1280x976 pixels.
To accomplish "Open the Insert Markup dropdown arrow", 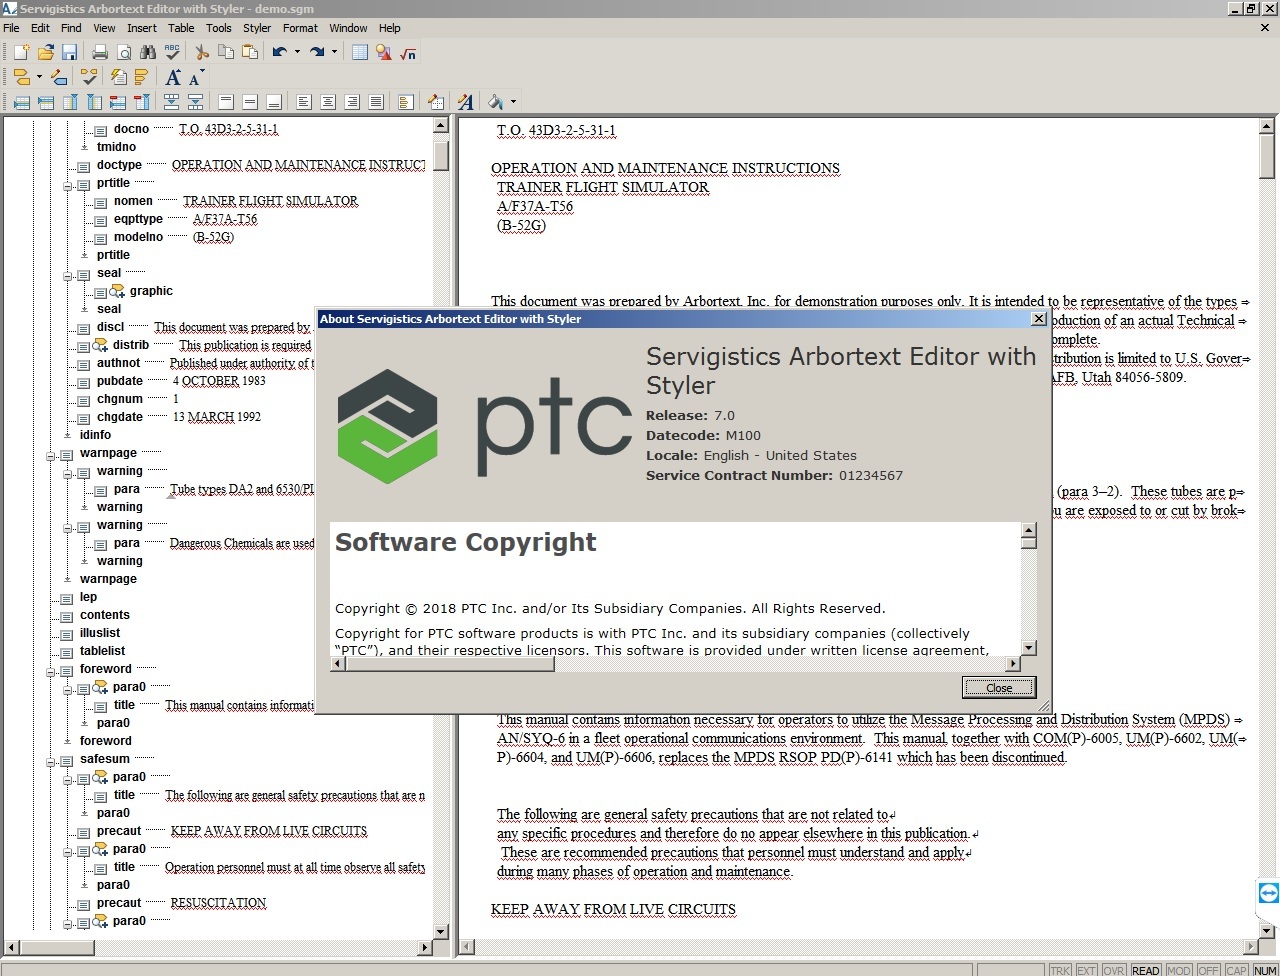I will click(x=39, y=77).
